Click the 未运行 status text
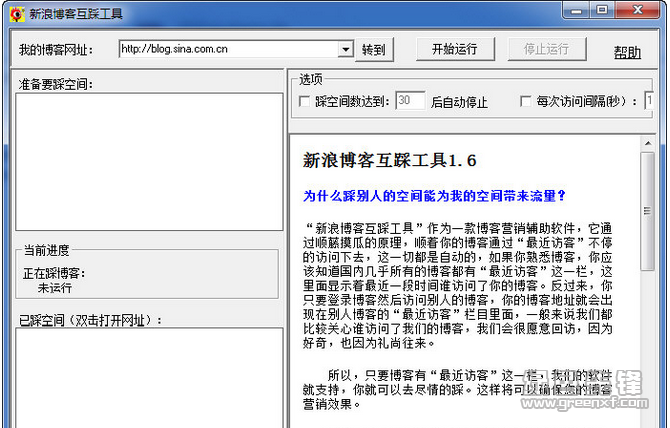670x428 pixels. [55, 288]
